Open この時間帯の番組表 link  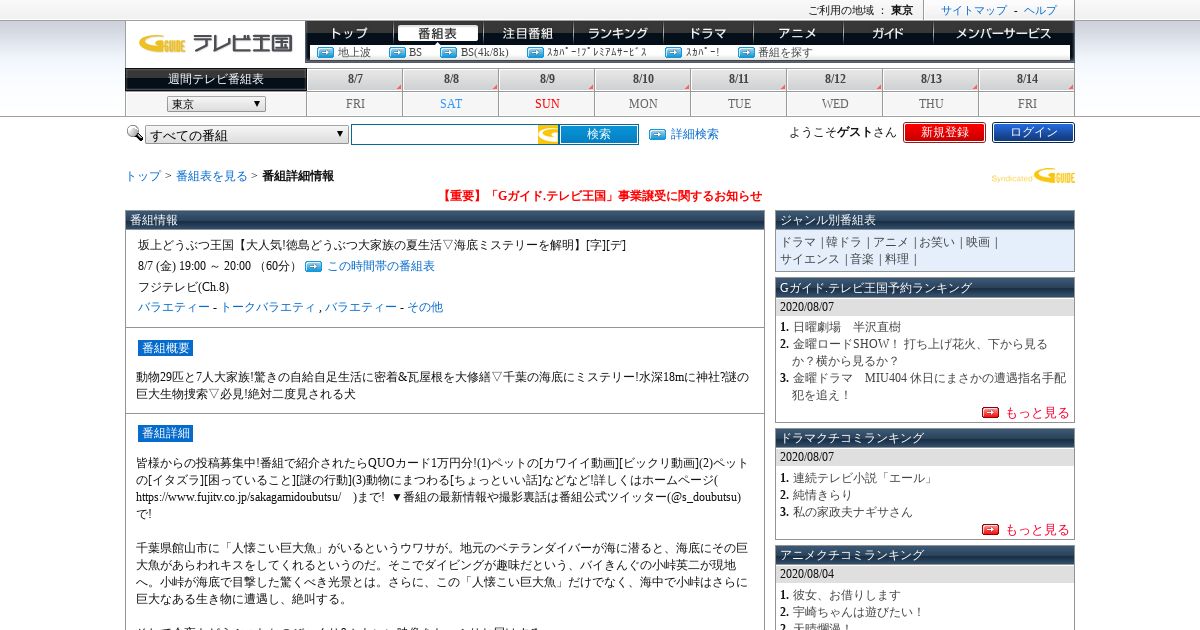[x=381, y=266]
